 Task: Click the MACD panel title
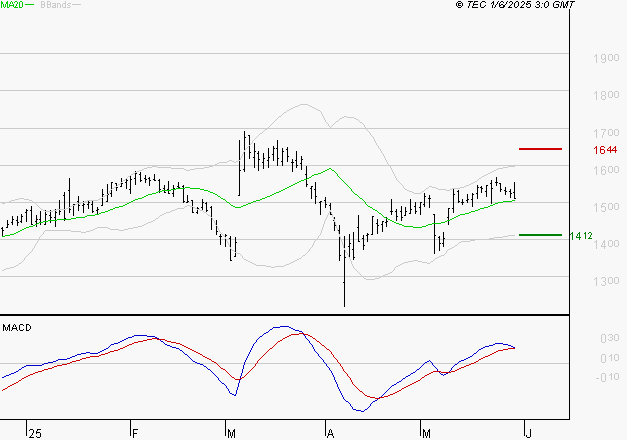click(16, 327)
